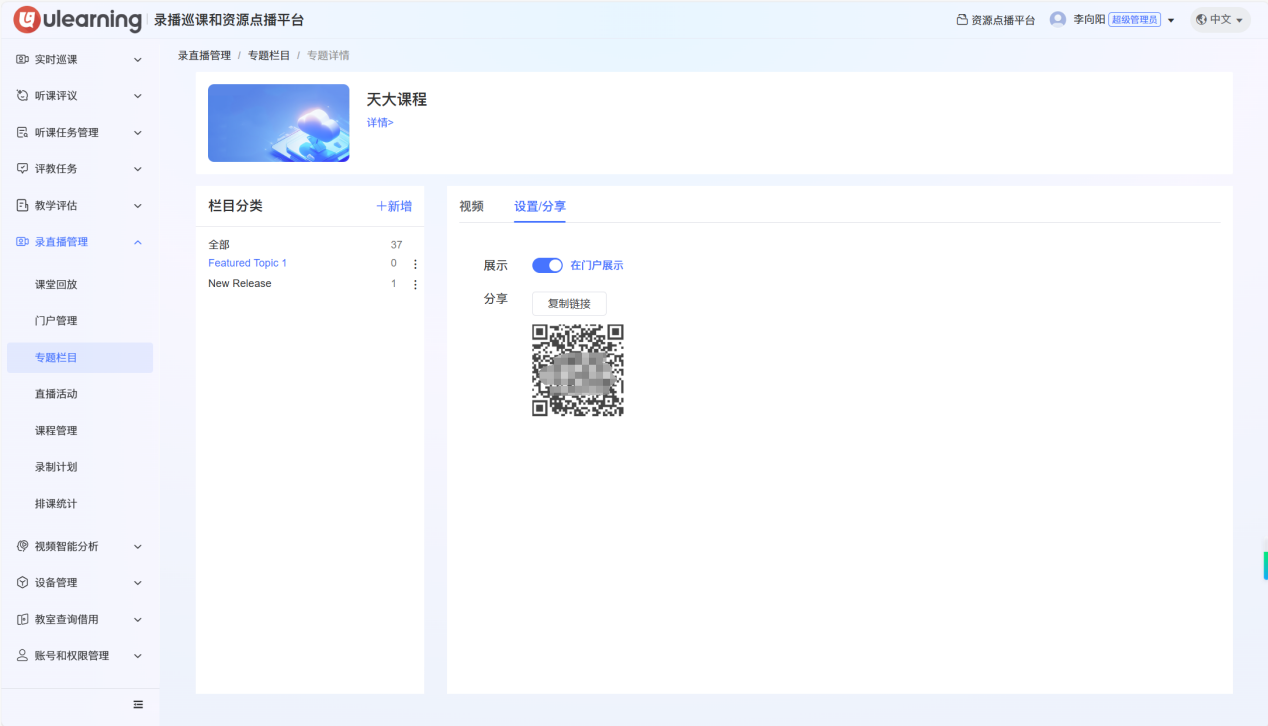The height and width of the screenshot is (726, 1268).
Task: Open the 实时巡课 sidebar section
Action: [x=60, y=58]
